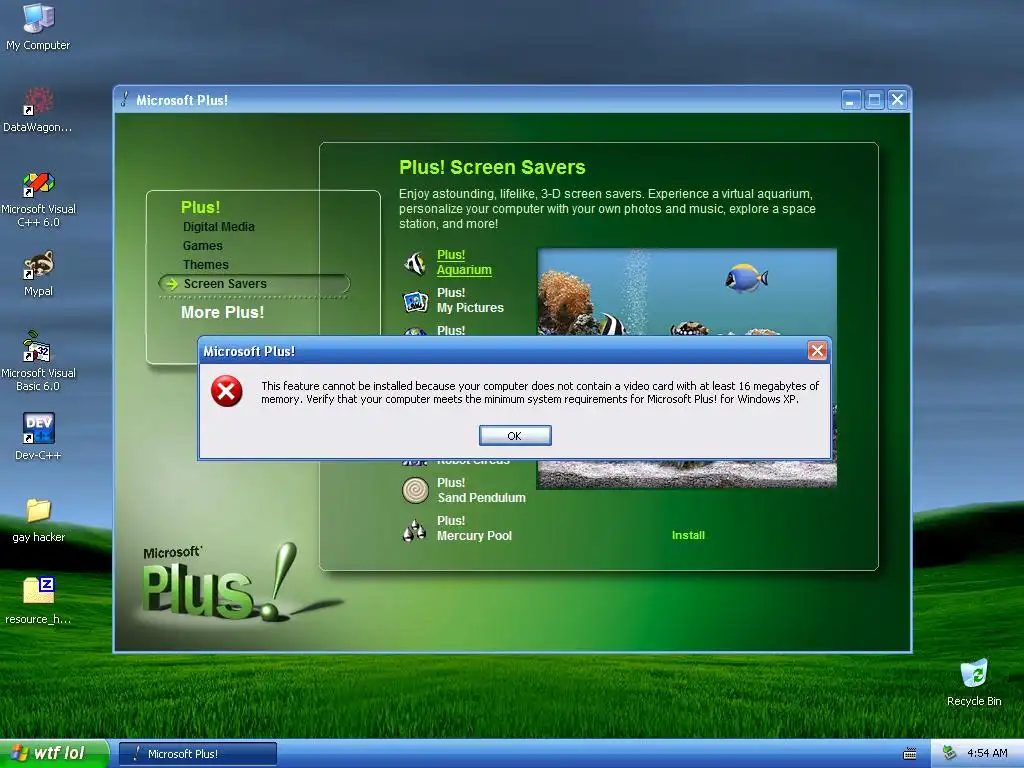The image size is (1024, 768).
Task: Click the 4:54 AM clock
Action: point(987,753)
